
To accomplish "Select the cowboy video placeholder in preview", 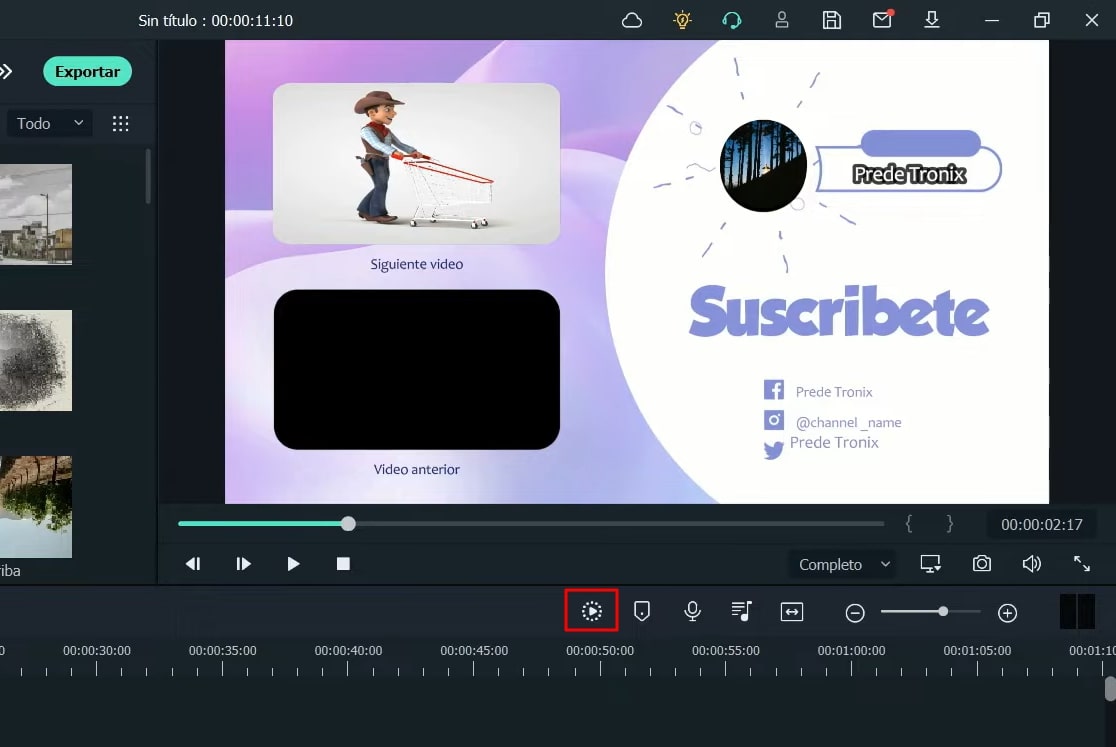I will pyautogui.click(x=416, y=164).
